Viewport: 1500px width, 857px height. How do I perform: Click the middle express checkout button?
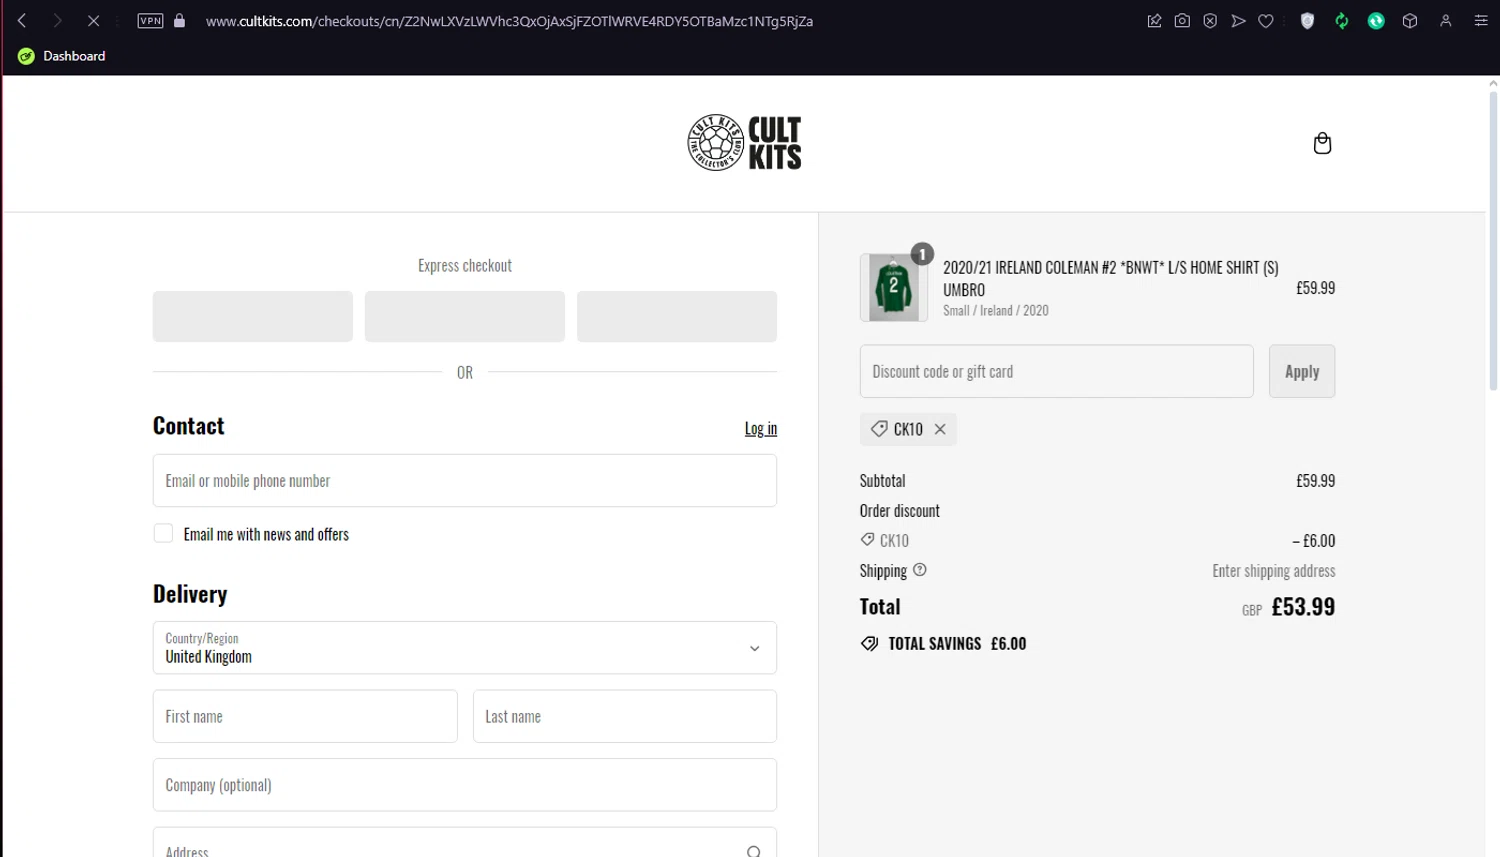[x=465, y=316]
